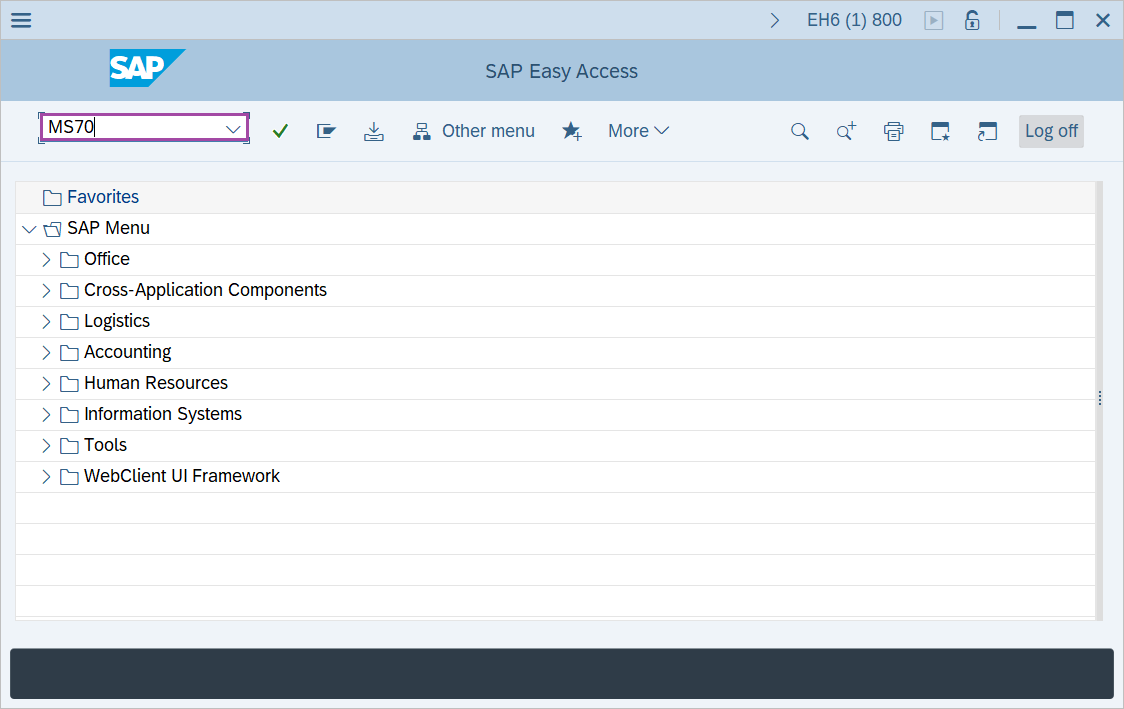Select the Human Resources folder
Viewport: 1124px width, 709px height.
pos(155,383)
